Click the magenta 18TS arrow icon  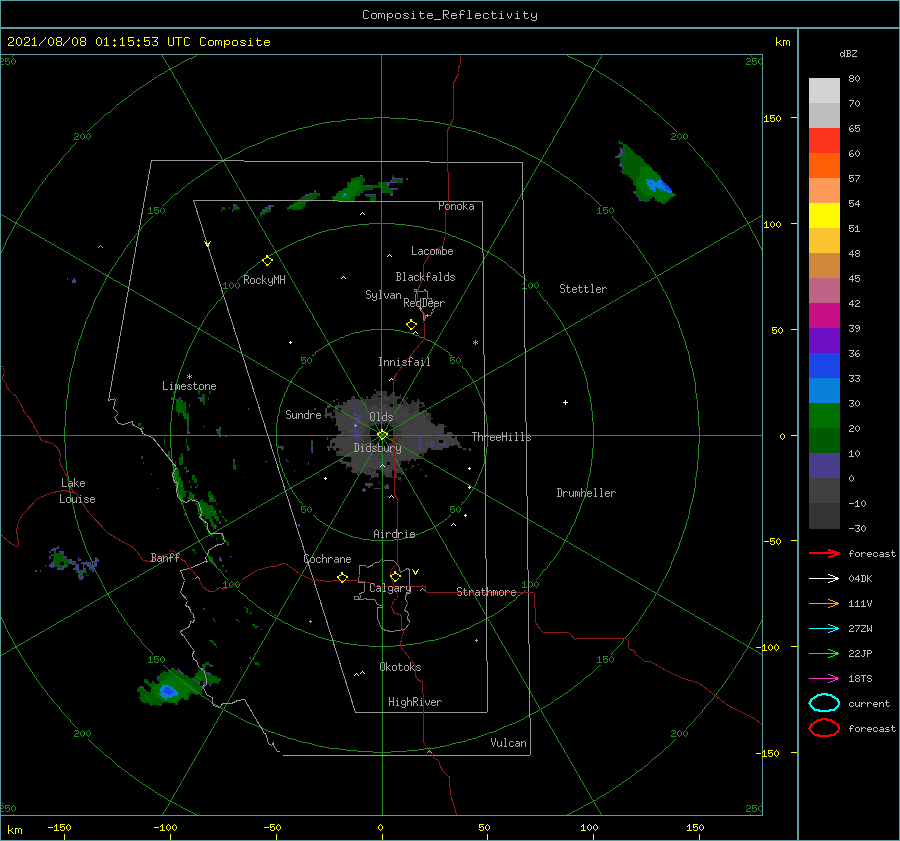click(x=824, y=679)
